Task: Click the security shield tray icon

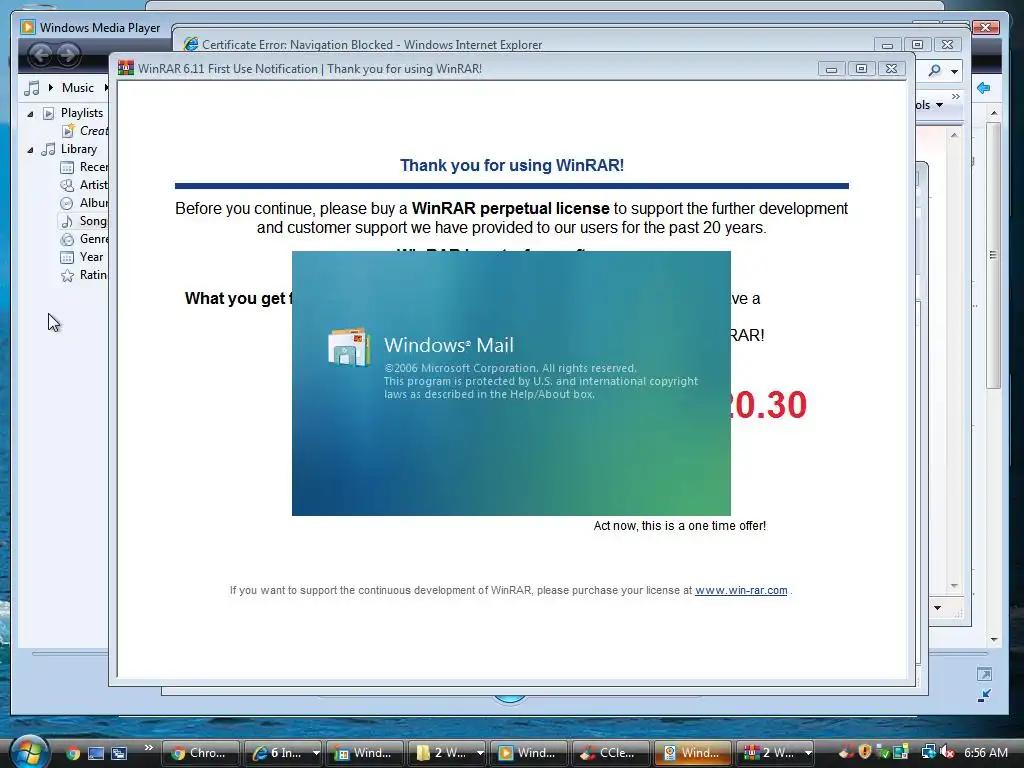Action: pyautogui.click(x=865, y=752)
